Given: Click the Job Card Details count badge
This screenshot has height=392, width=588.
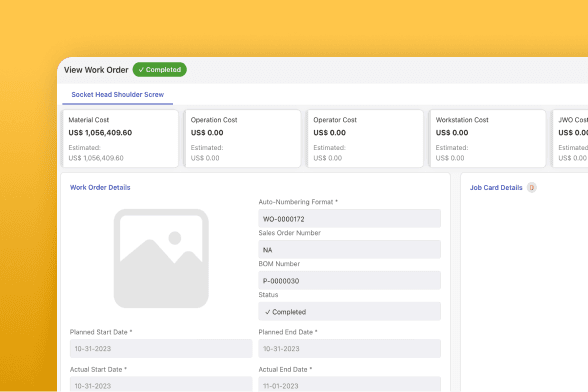Looking at the screenshot, I should point(531,187).
